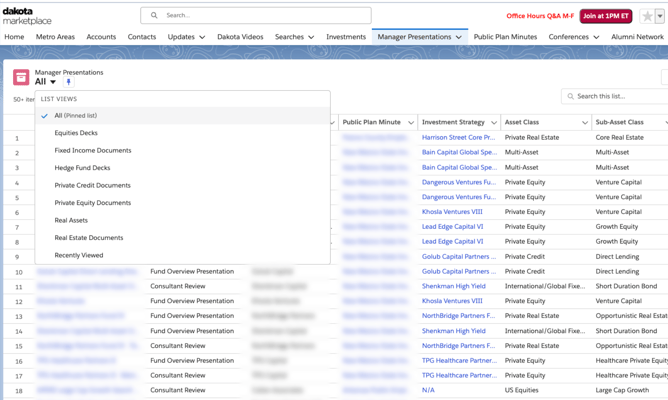This screenshot has height=400, width=668.
Task: Open the Metro Areas tab
Action: point(55,37)
